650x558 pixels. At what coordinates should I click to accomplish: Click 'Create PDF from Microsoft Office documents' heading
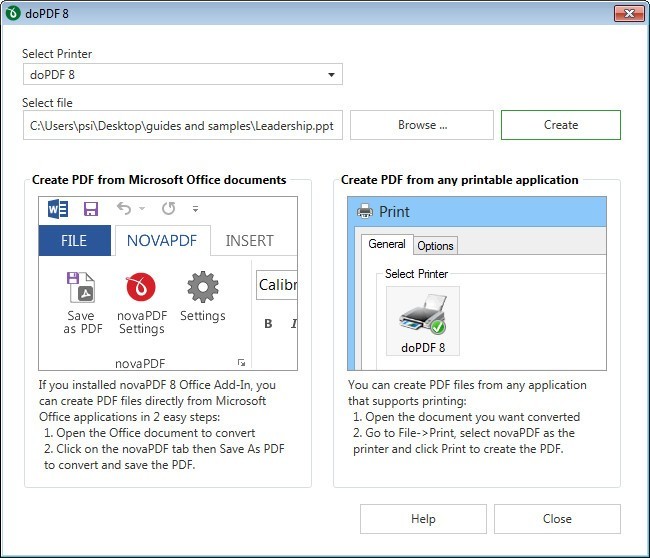(159, 180)
